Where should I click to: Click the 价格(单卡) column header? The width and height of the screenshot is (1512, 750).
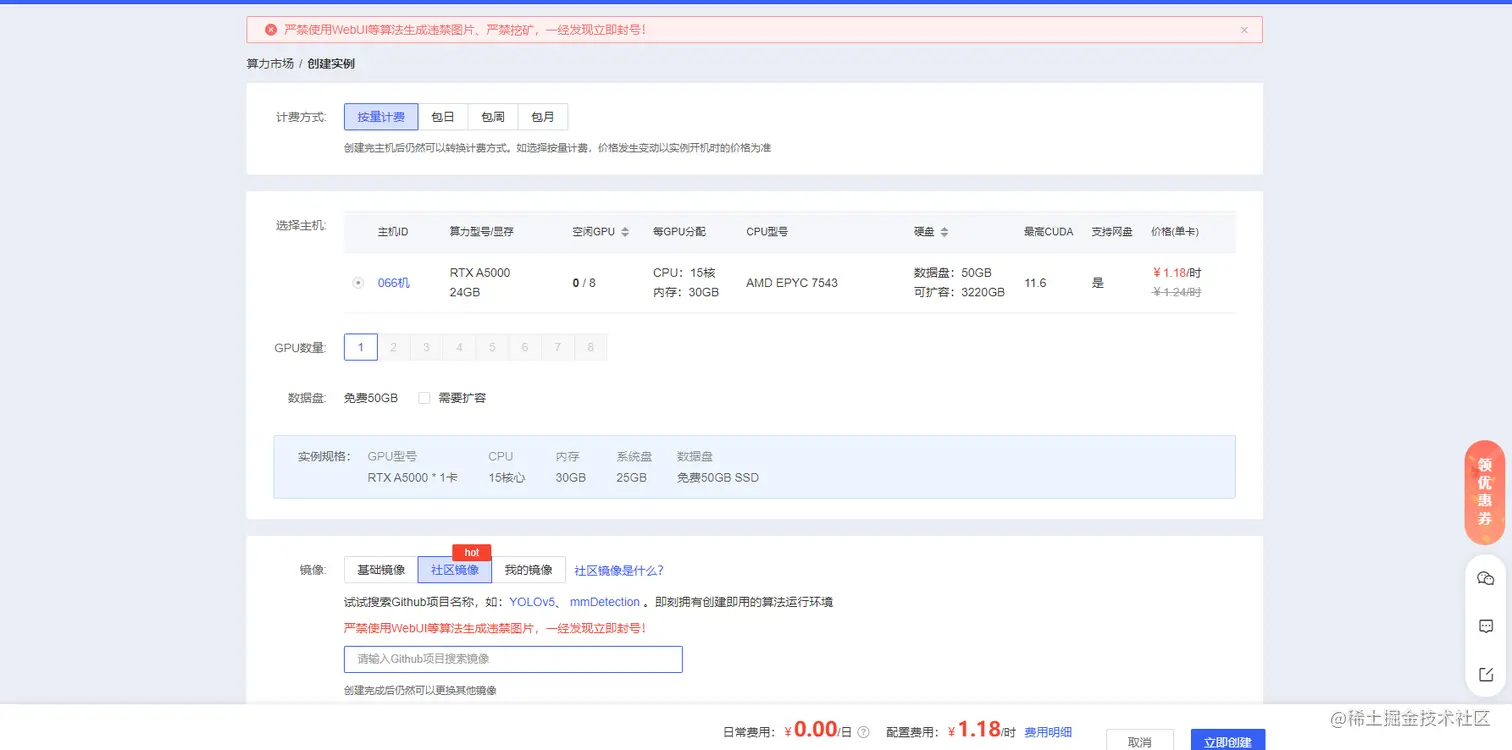tap(1175, 232)
